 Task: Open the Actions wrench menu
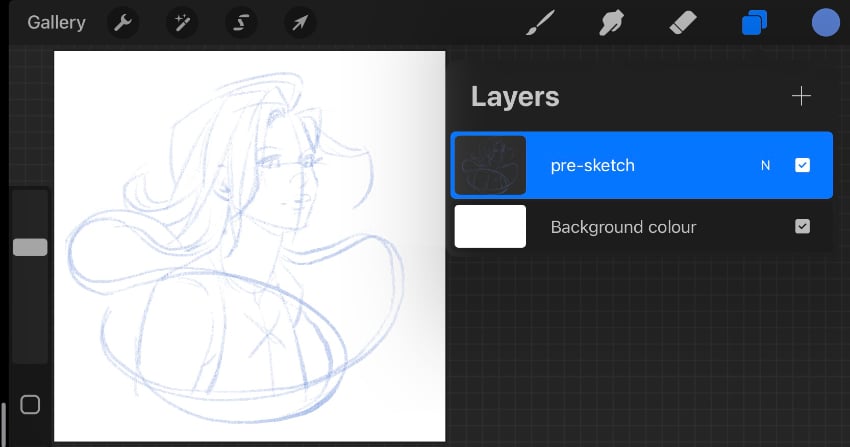click(x=123, y=23)
